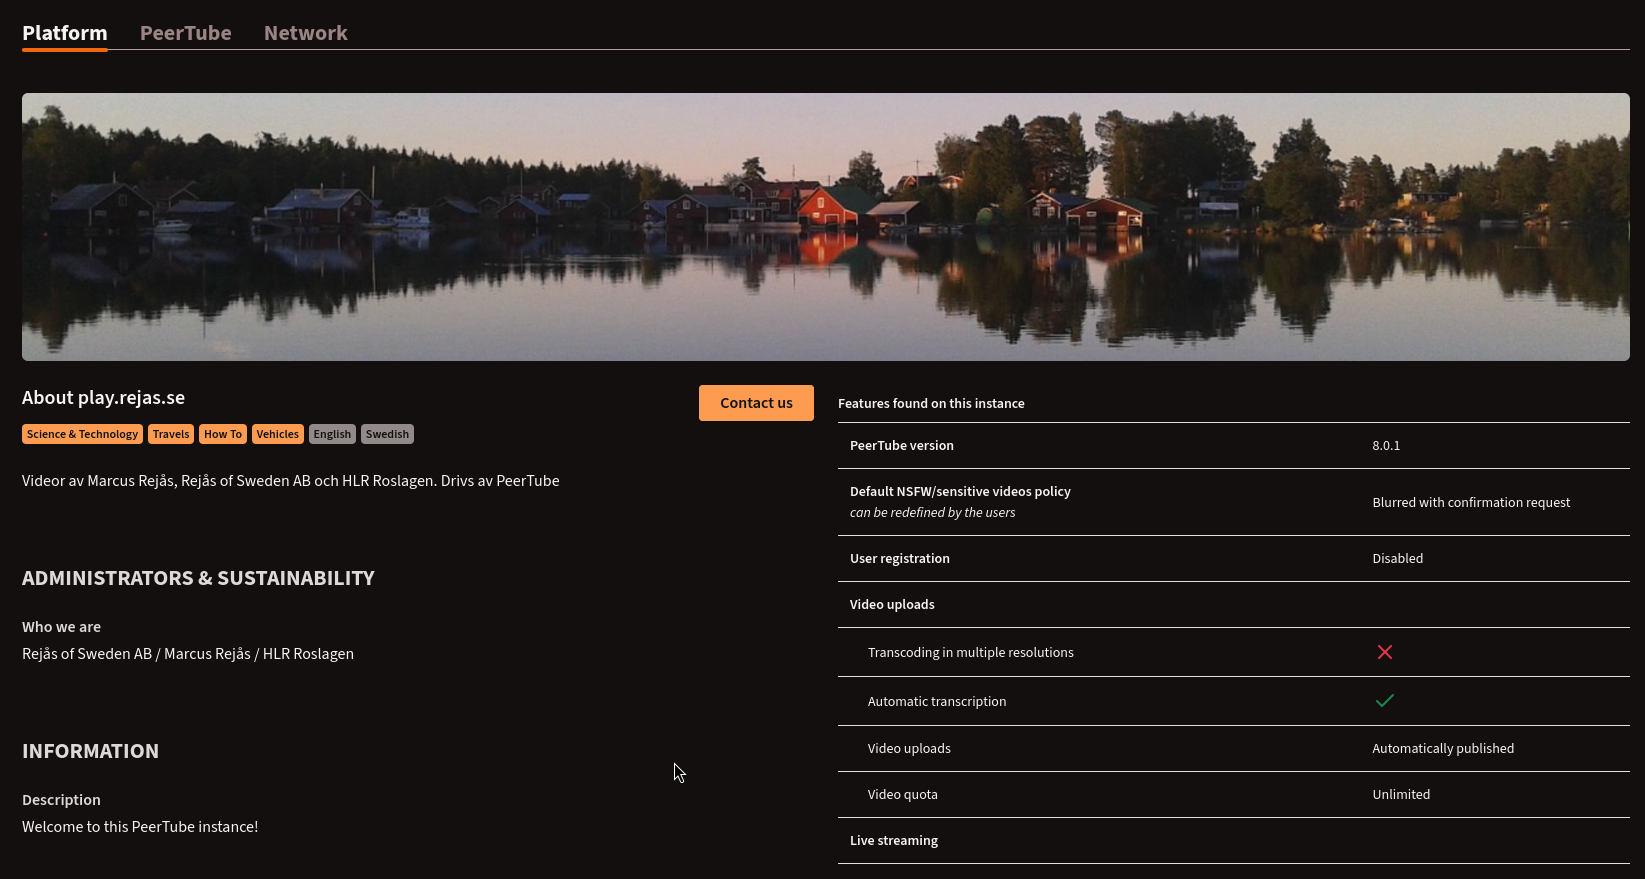This screenshot has height=879, width=1645.
Task: Open the PeerTube tab
Action: coord(185,33)
